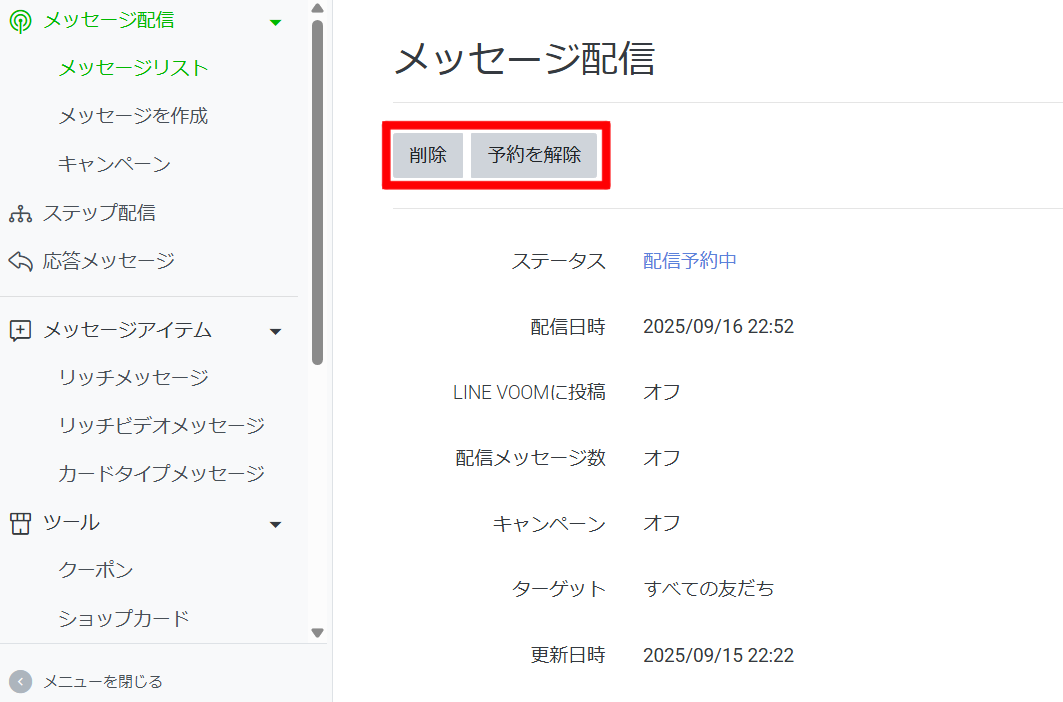The width and height of the screenshot is (1063, 702).
Task: Click the メニューを閉じる circle arrow icon
Action: (x=20, y=681)
